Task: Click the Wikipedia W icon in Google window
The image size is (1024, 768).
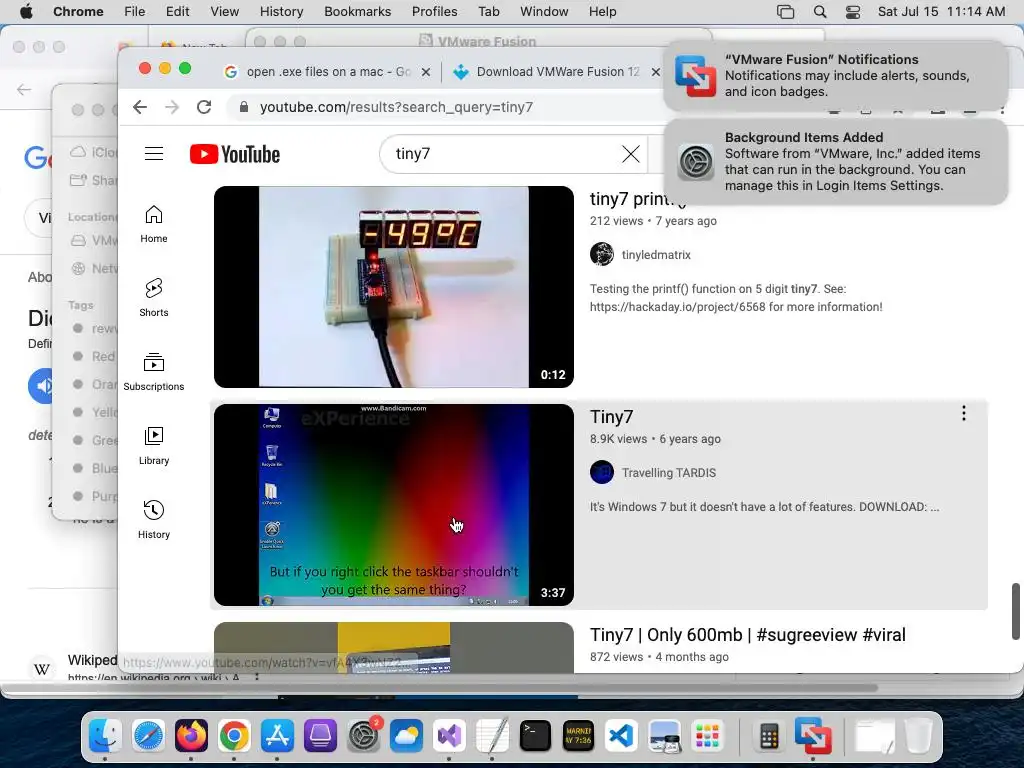Action: [x=42, y=668]
